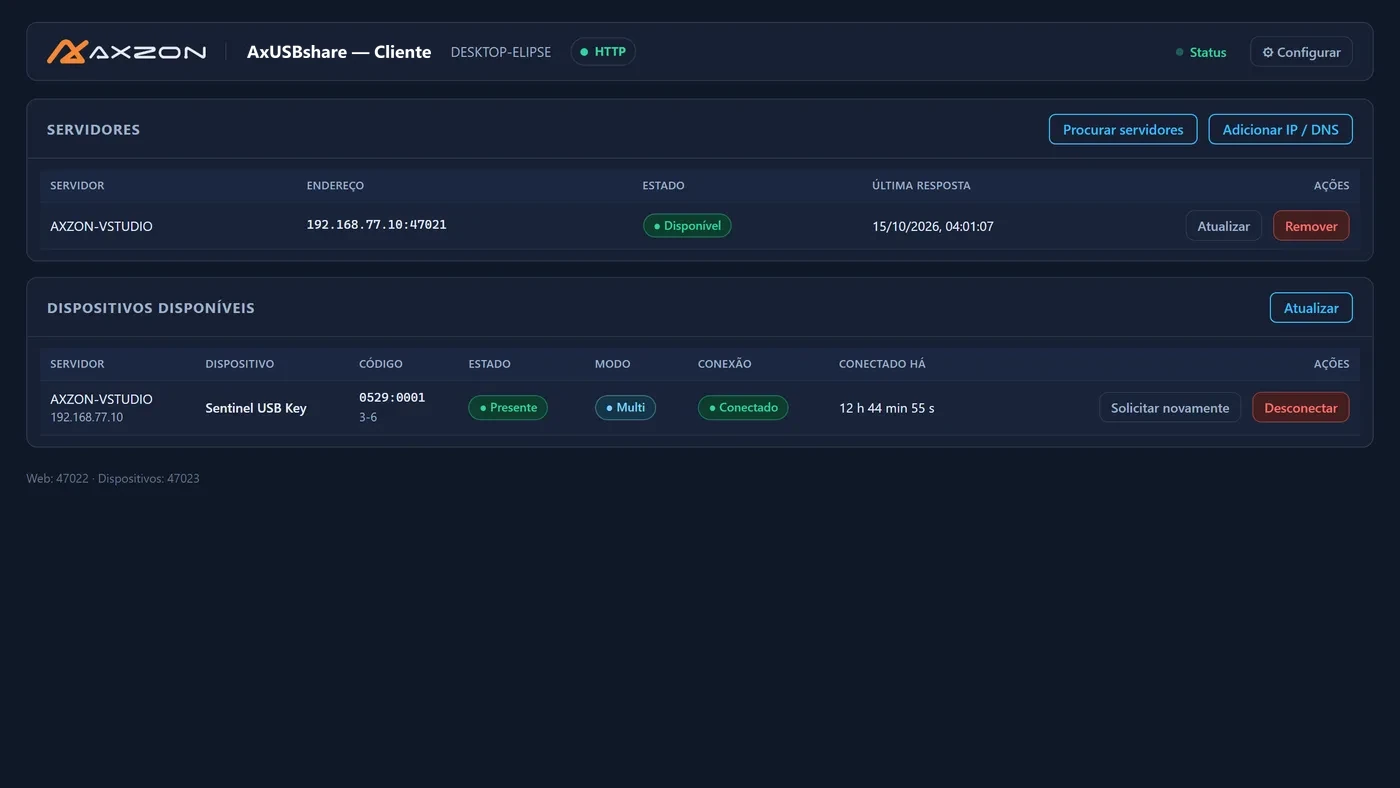1400x788 pixels.
Task: Click the CONEXÃO column header
Action: tap(725, 364)
